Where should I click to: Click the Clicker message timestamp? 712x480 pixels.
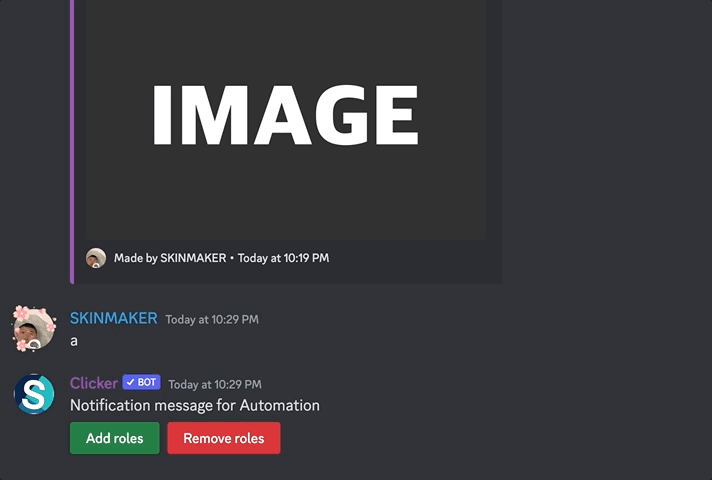click(215, 384)
